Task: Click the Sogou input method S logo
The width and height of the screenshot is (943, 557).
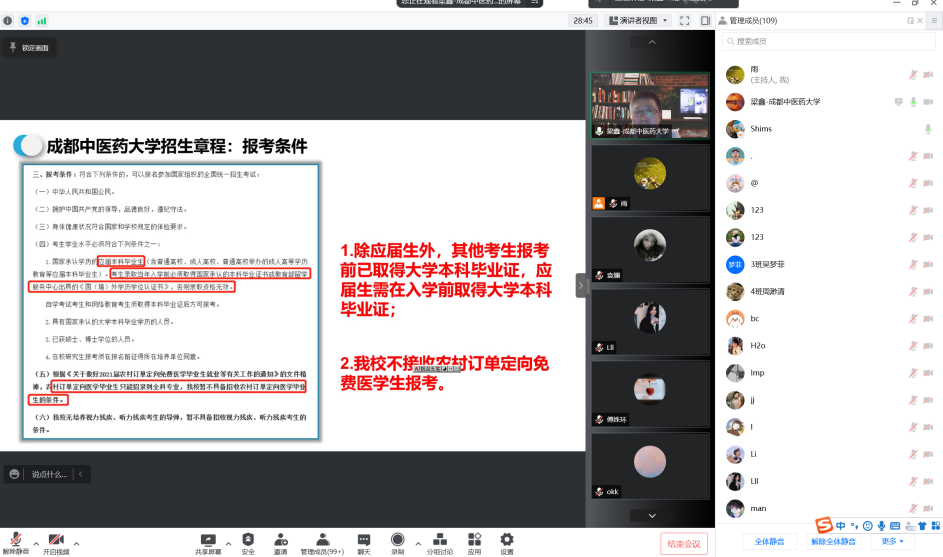Action: coord(824,525)
